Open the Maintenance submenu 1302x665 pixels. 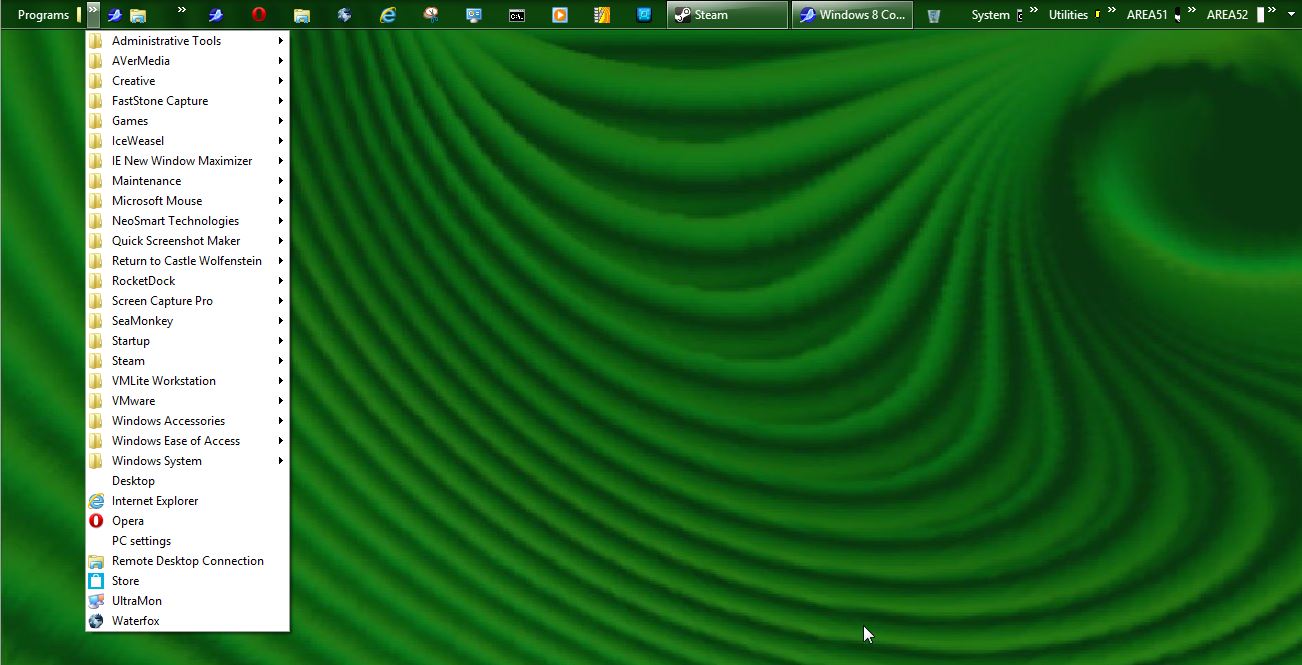coord(188,181)
